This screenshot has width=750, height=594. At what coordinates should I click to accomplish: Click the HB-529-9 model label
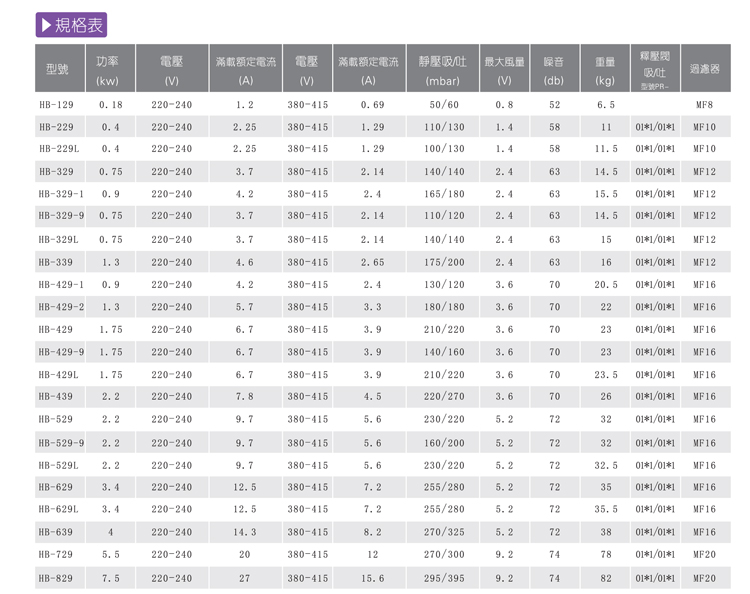click(61, 443)
